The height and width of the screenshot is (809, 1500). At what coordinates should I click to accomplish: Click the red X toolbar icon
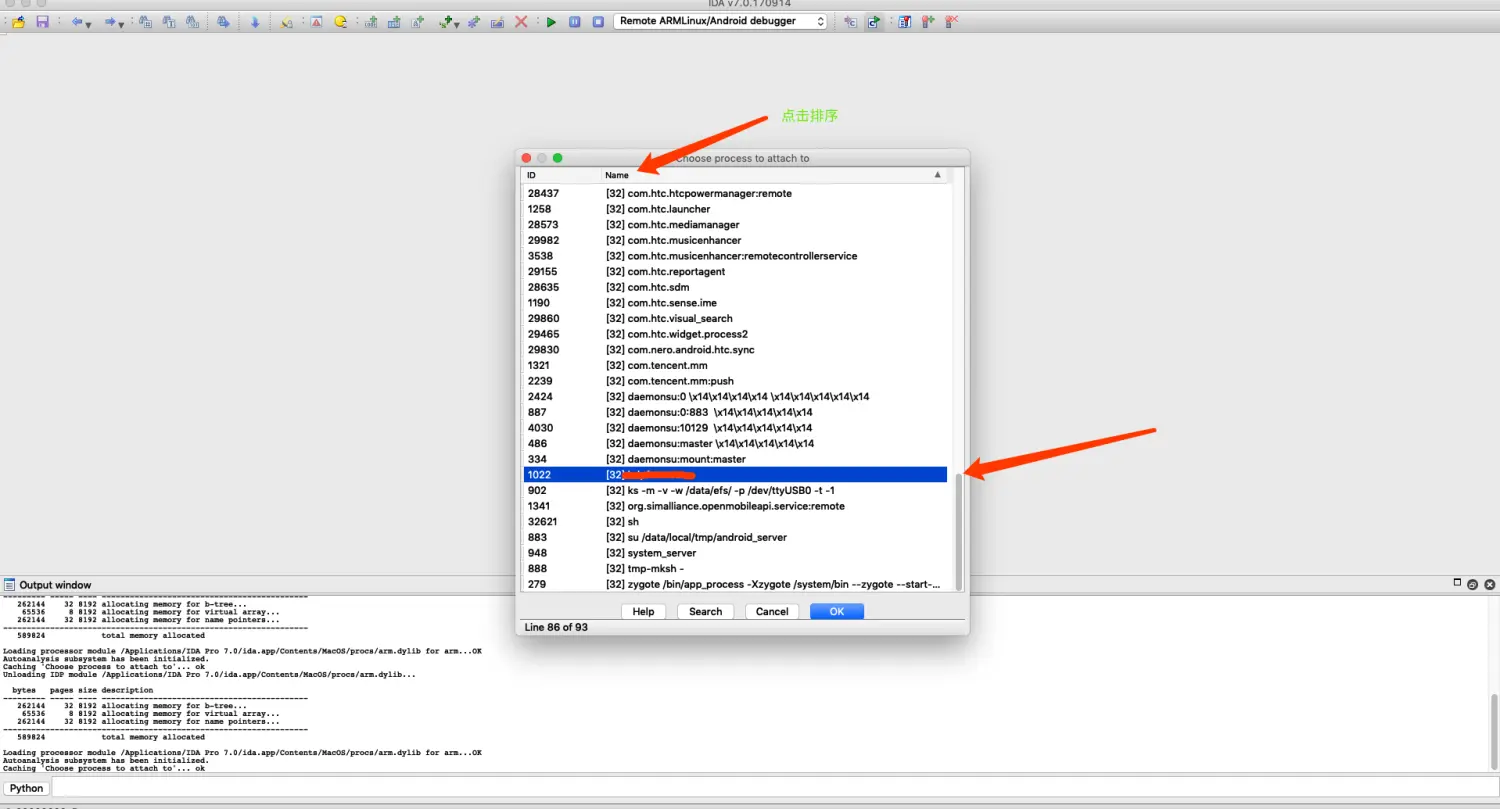click(521, 22)
